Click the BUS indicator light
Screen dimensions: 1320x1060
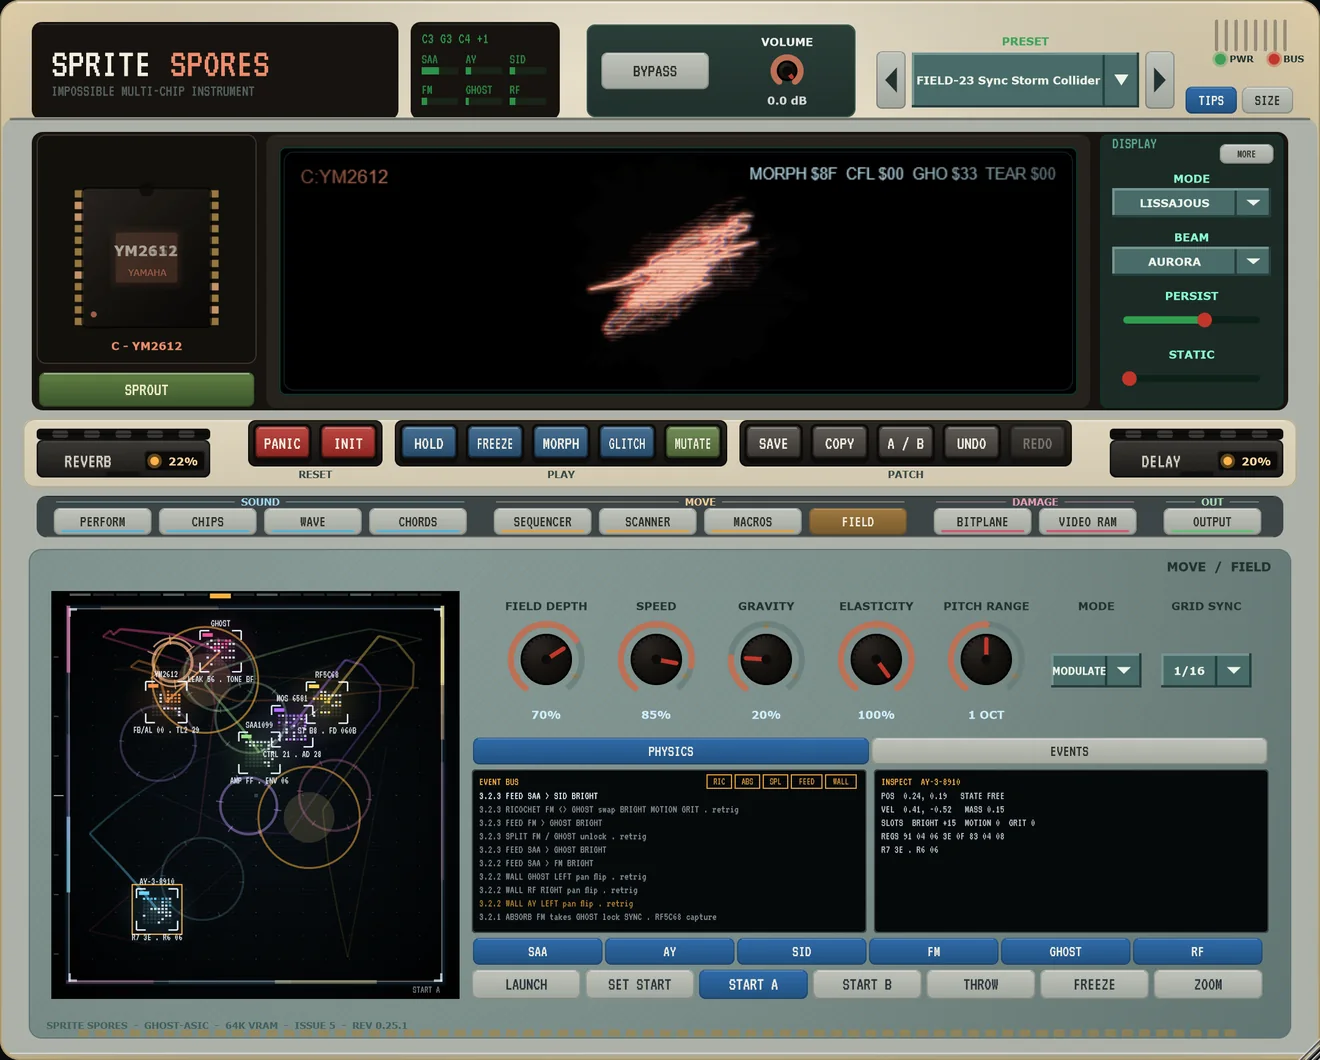coord(1274,59)
